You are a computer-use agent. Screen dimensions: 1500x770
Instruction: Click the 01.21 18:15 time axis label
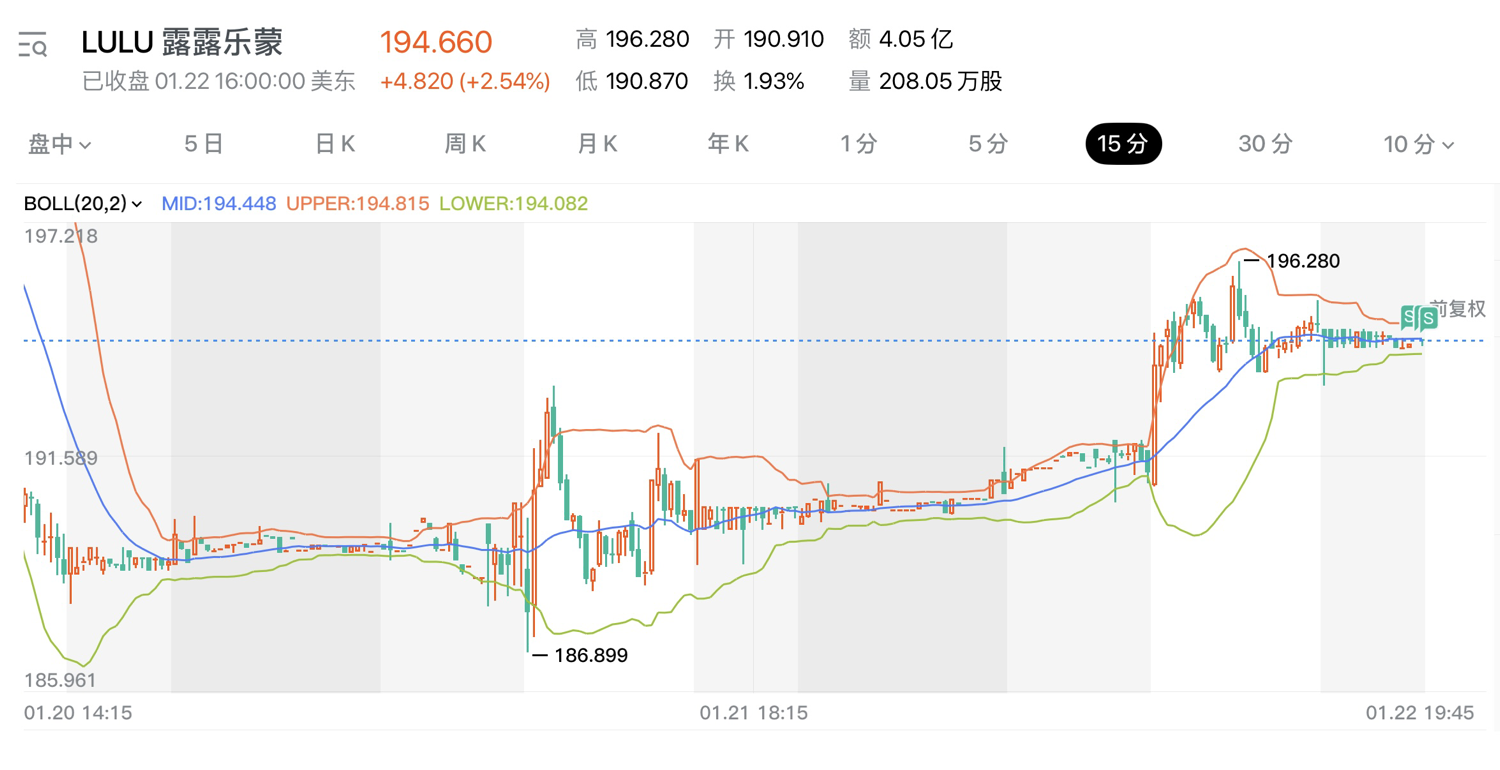(753, 713)
